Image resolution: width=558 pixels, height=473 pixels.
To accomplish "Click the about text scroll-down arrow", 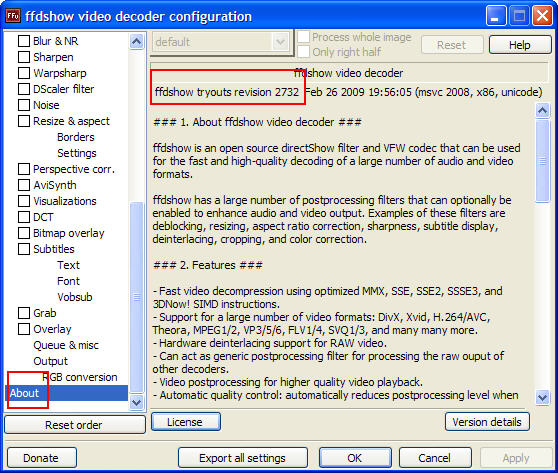I will click(x=542, y=397).
